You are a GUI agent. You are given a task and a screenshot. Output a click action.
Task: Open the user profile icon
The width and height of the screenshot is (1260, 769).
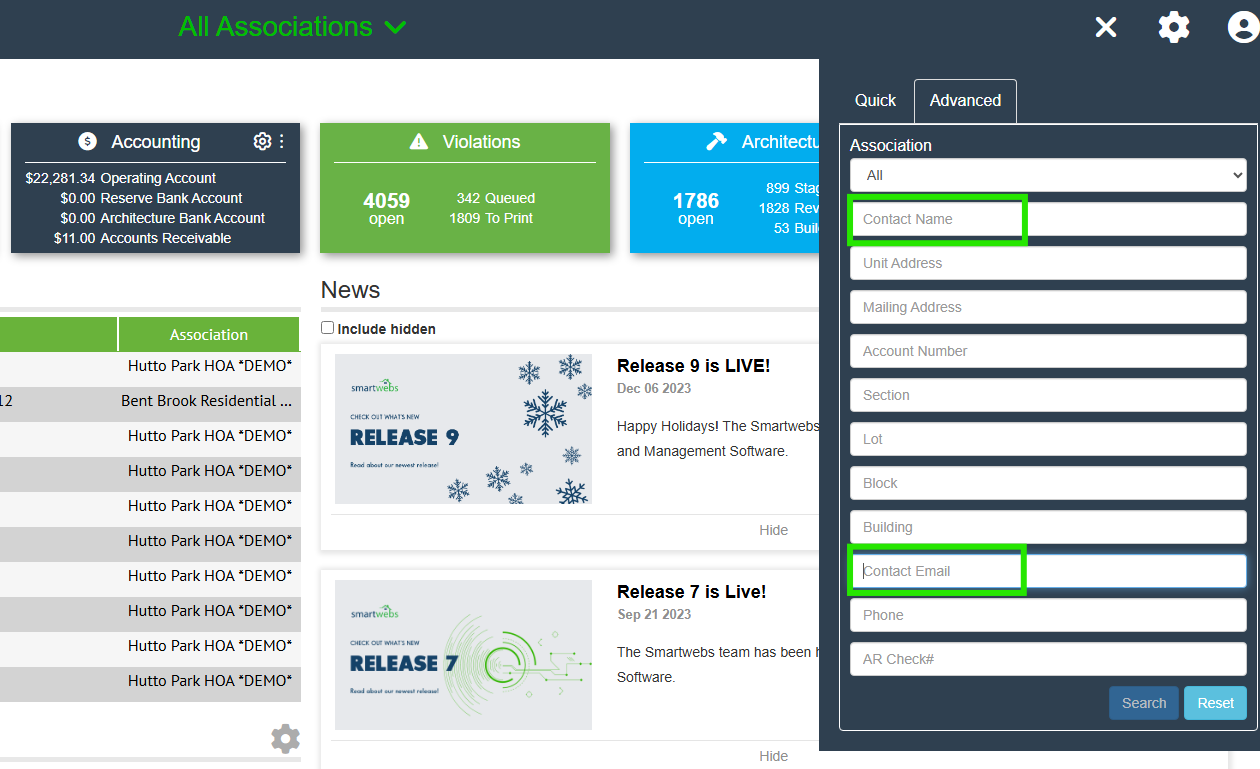1242,28
